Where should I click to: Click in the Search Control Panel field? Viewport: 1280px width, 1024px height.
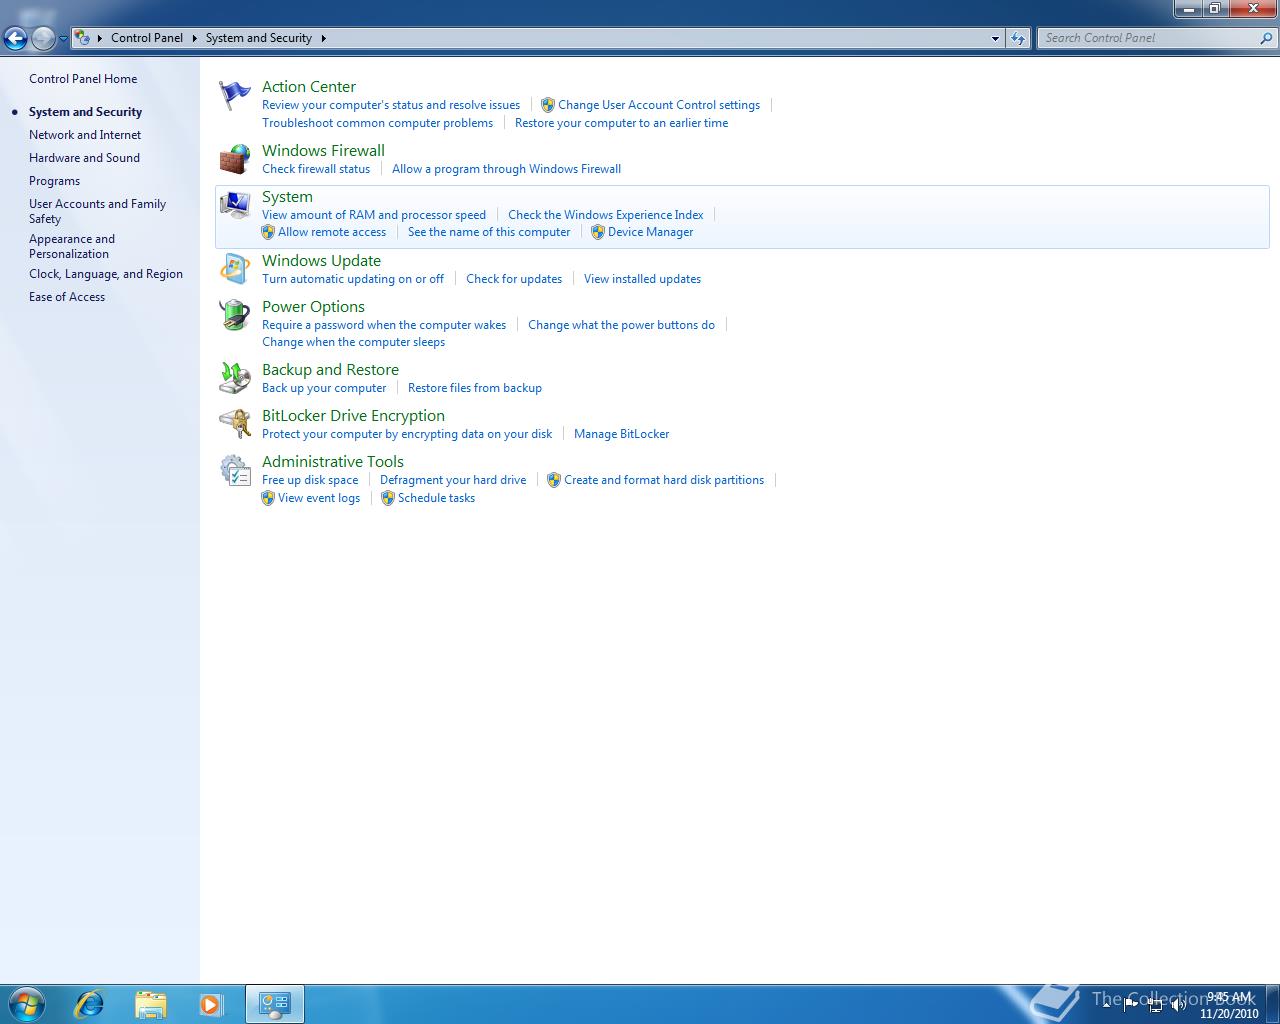click(1148, 38)
